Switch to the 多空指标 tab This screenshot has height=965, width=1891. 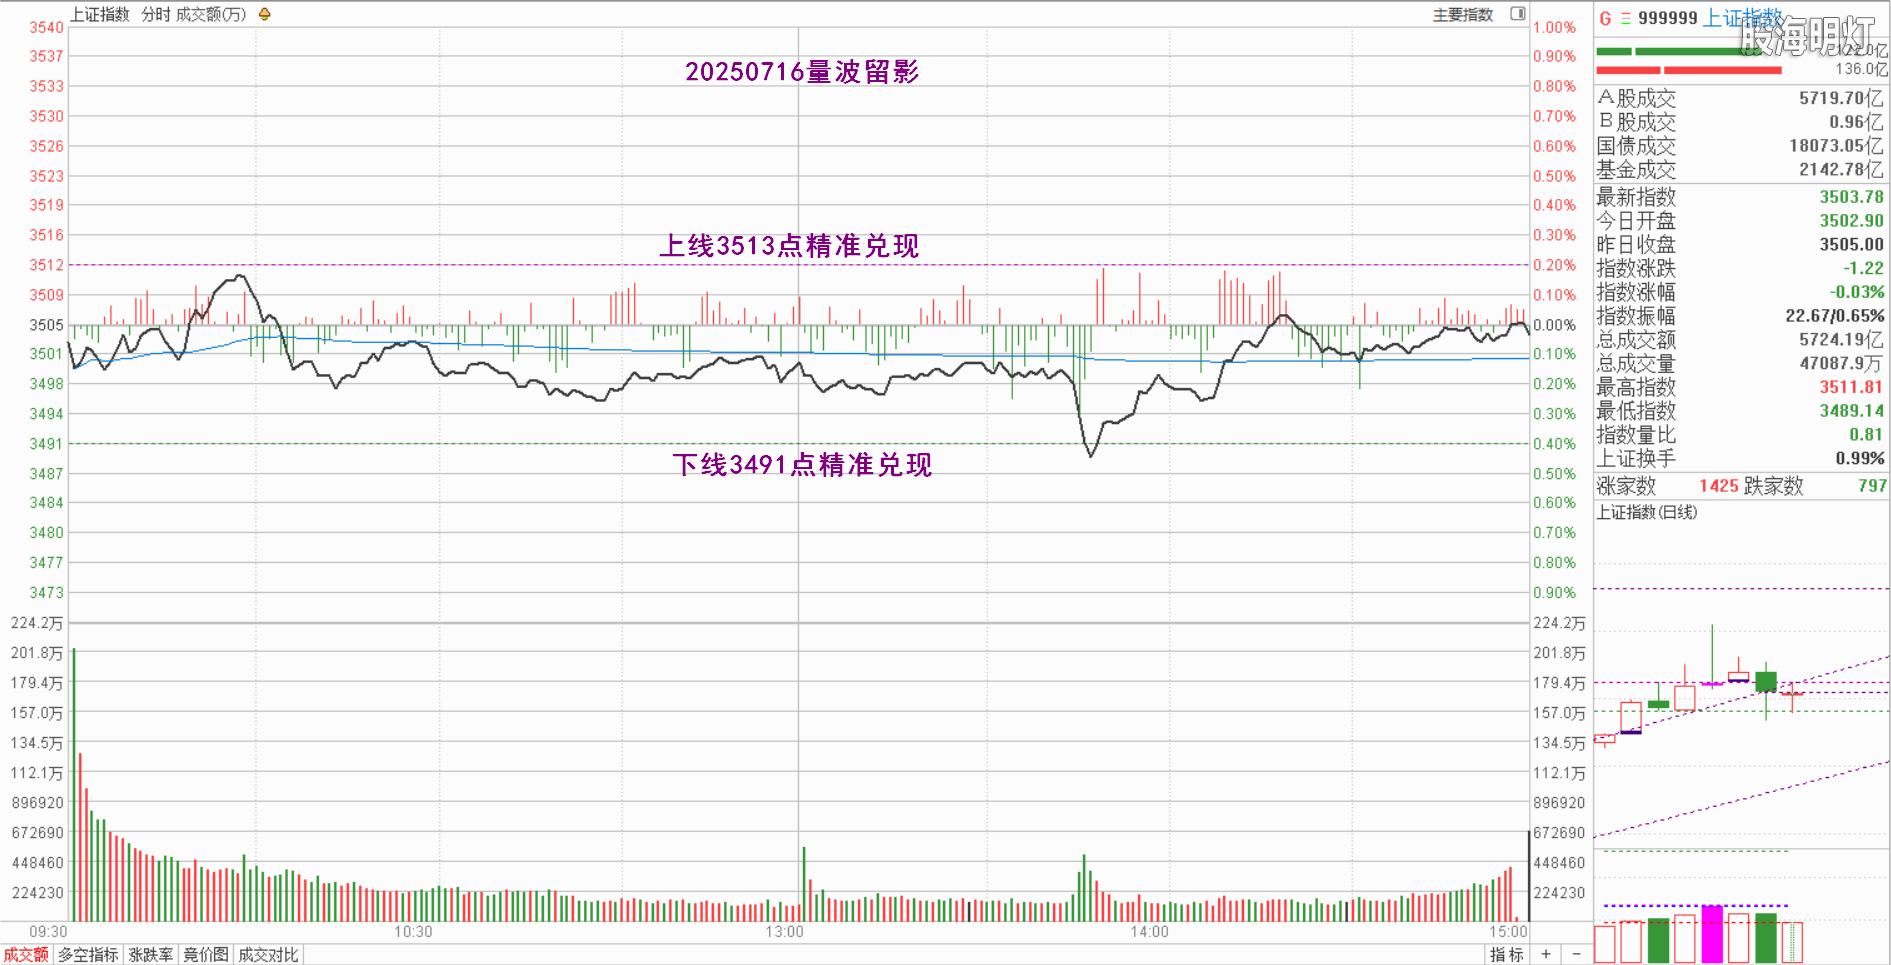click(88, 955)
